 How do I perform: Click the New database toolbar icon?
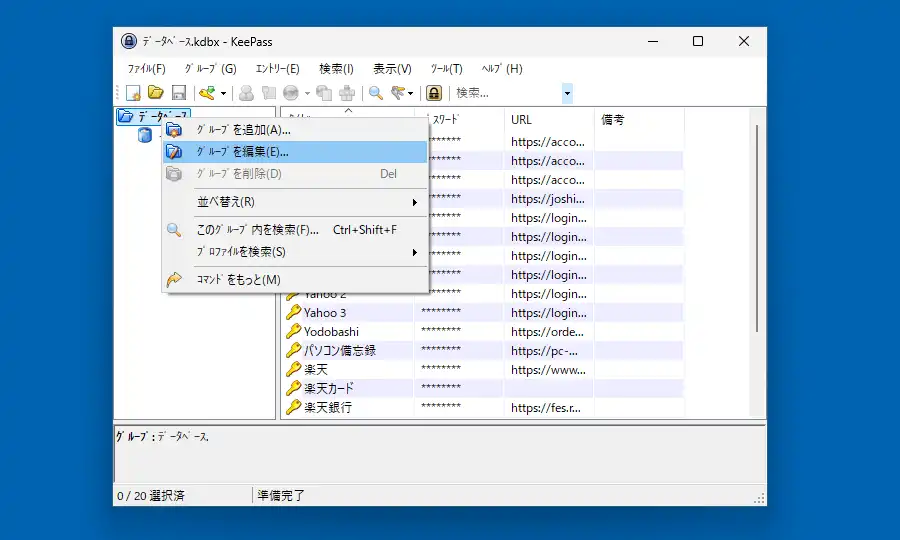[133, 93]
